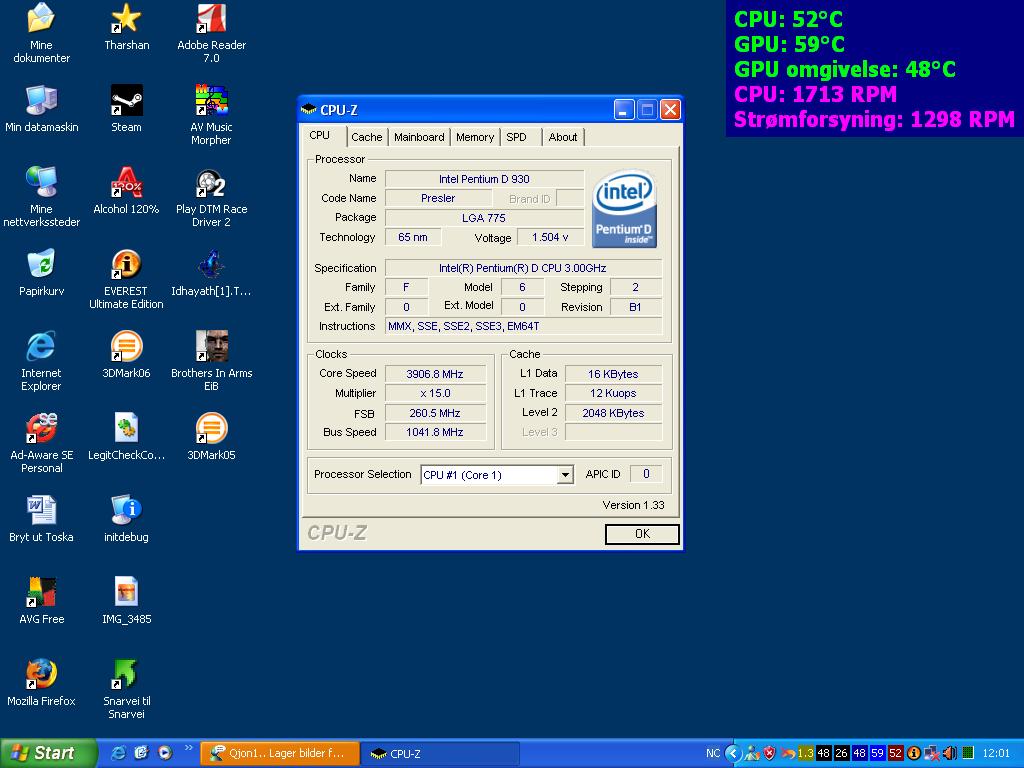Image resolution: width=1024 pixels, height=768 pixels.
Task: Expand quick launch overflow chevron
Action: click(188, 748)
